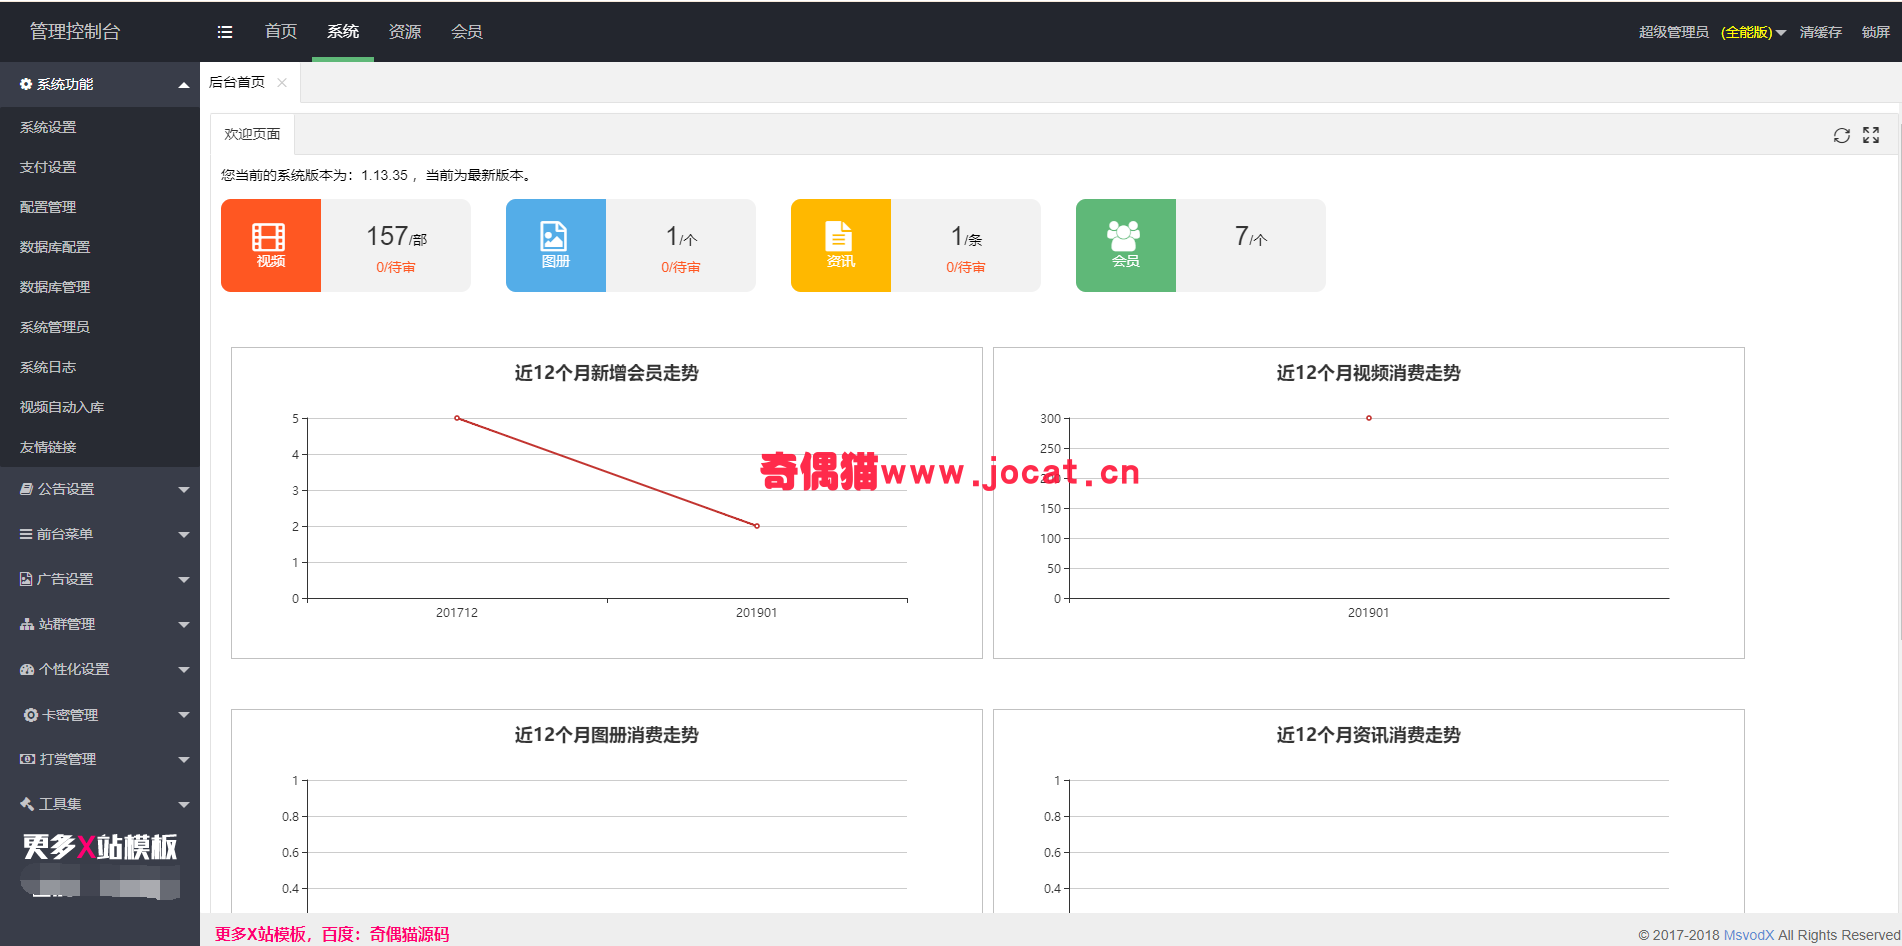Screen dimensions: 1902x946
Task: Expand the 前台菜单 menu arrow
Action: tap(184, 535)
